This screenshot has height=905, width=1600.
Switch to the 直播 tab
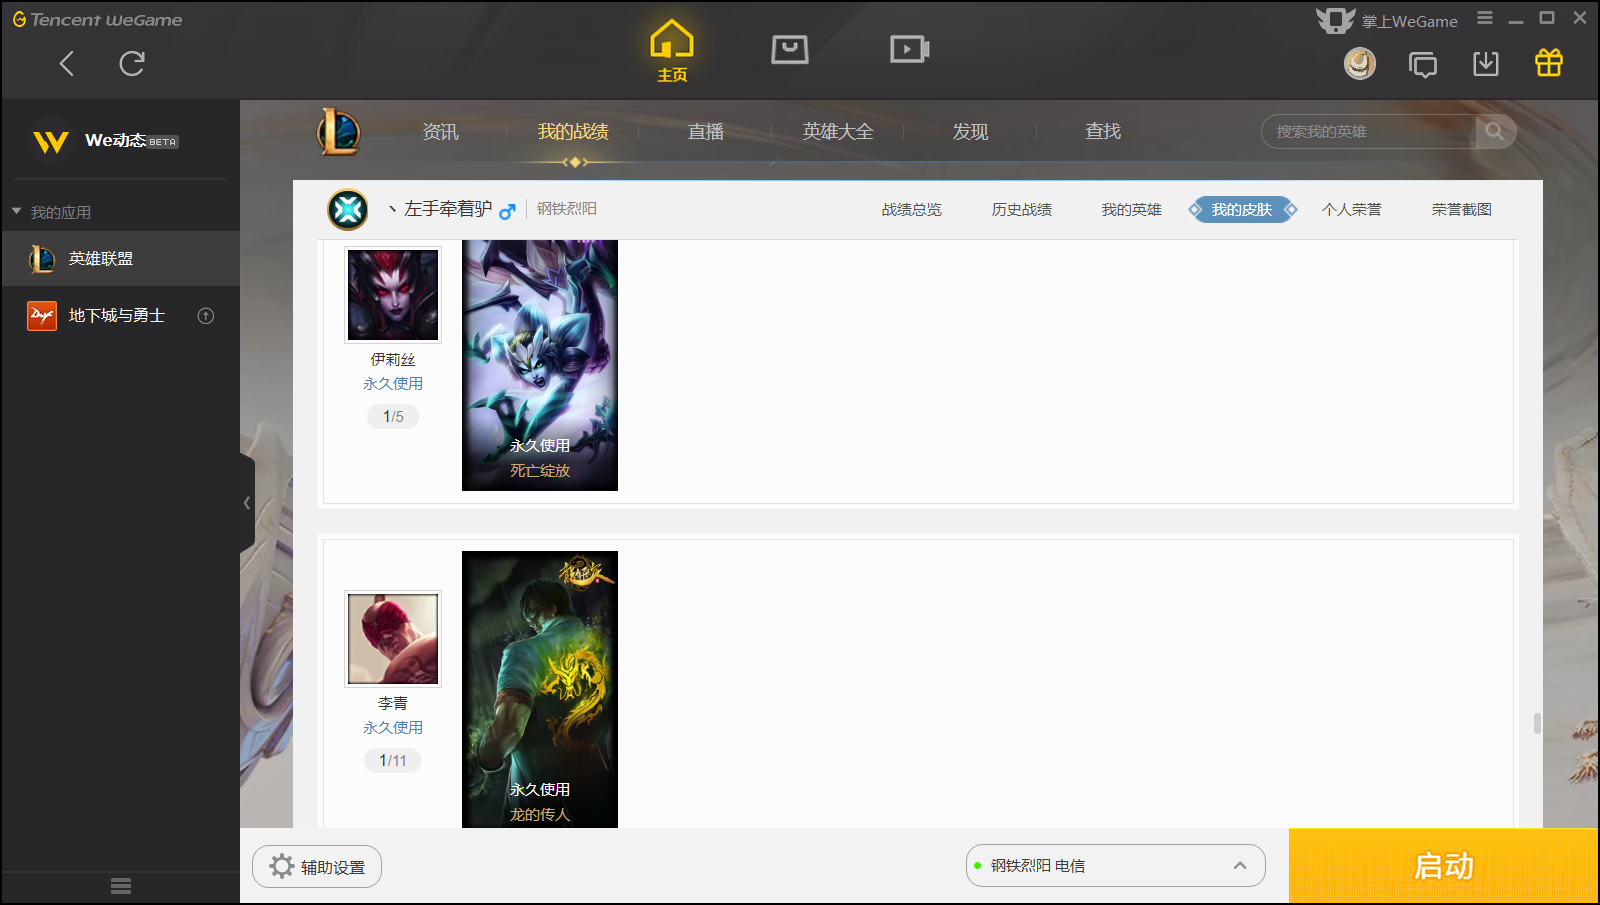point(706,132)
